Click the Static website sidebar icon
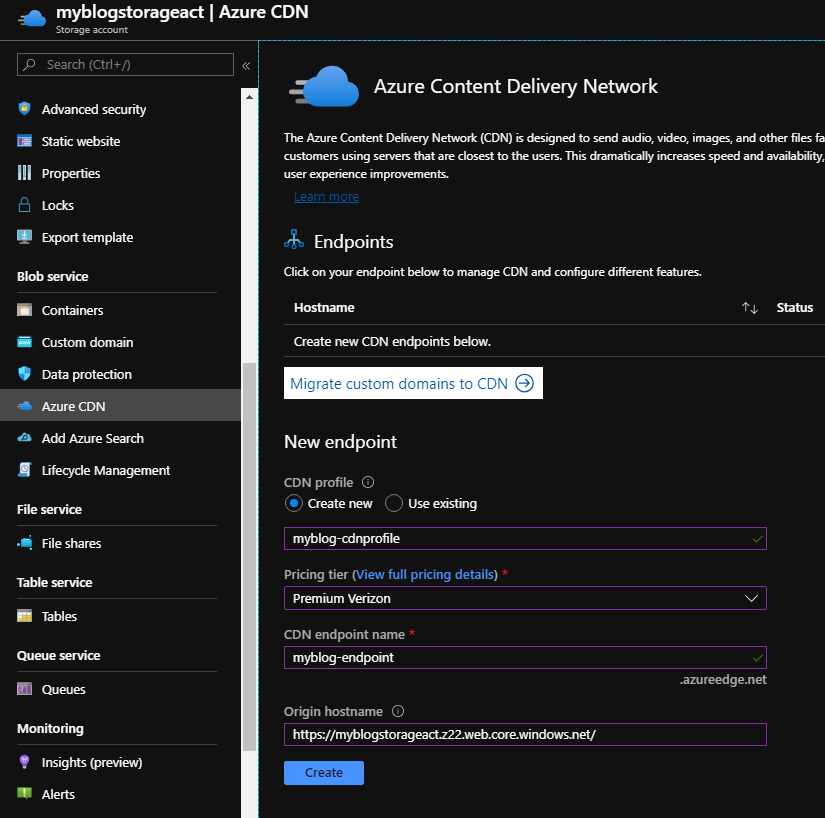Screen dimensions: 825x818 pos(25,141)
